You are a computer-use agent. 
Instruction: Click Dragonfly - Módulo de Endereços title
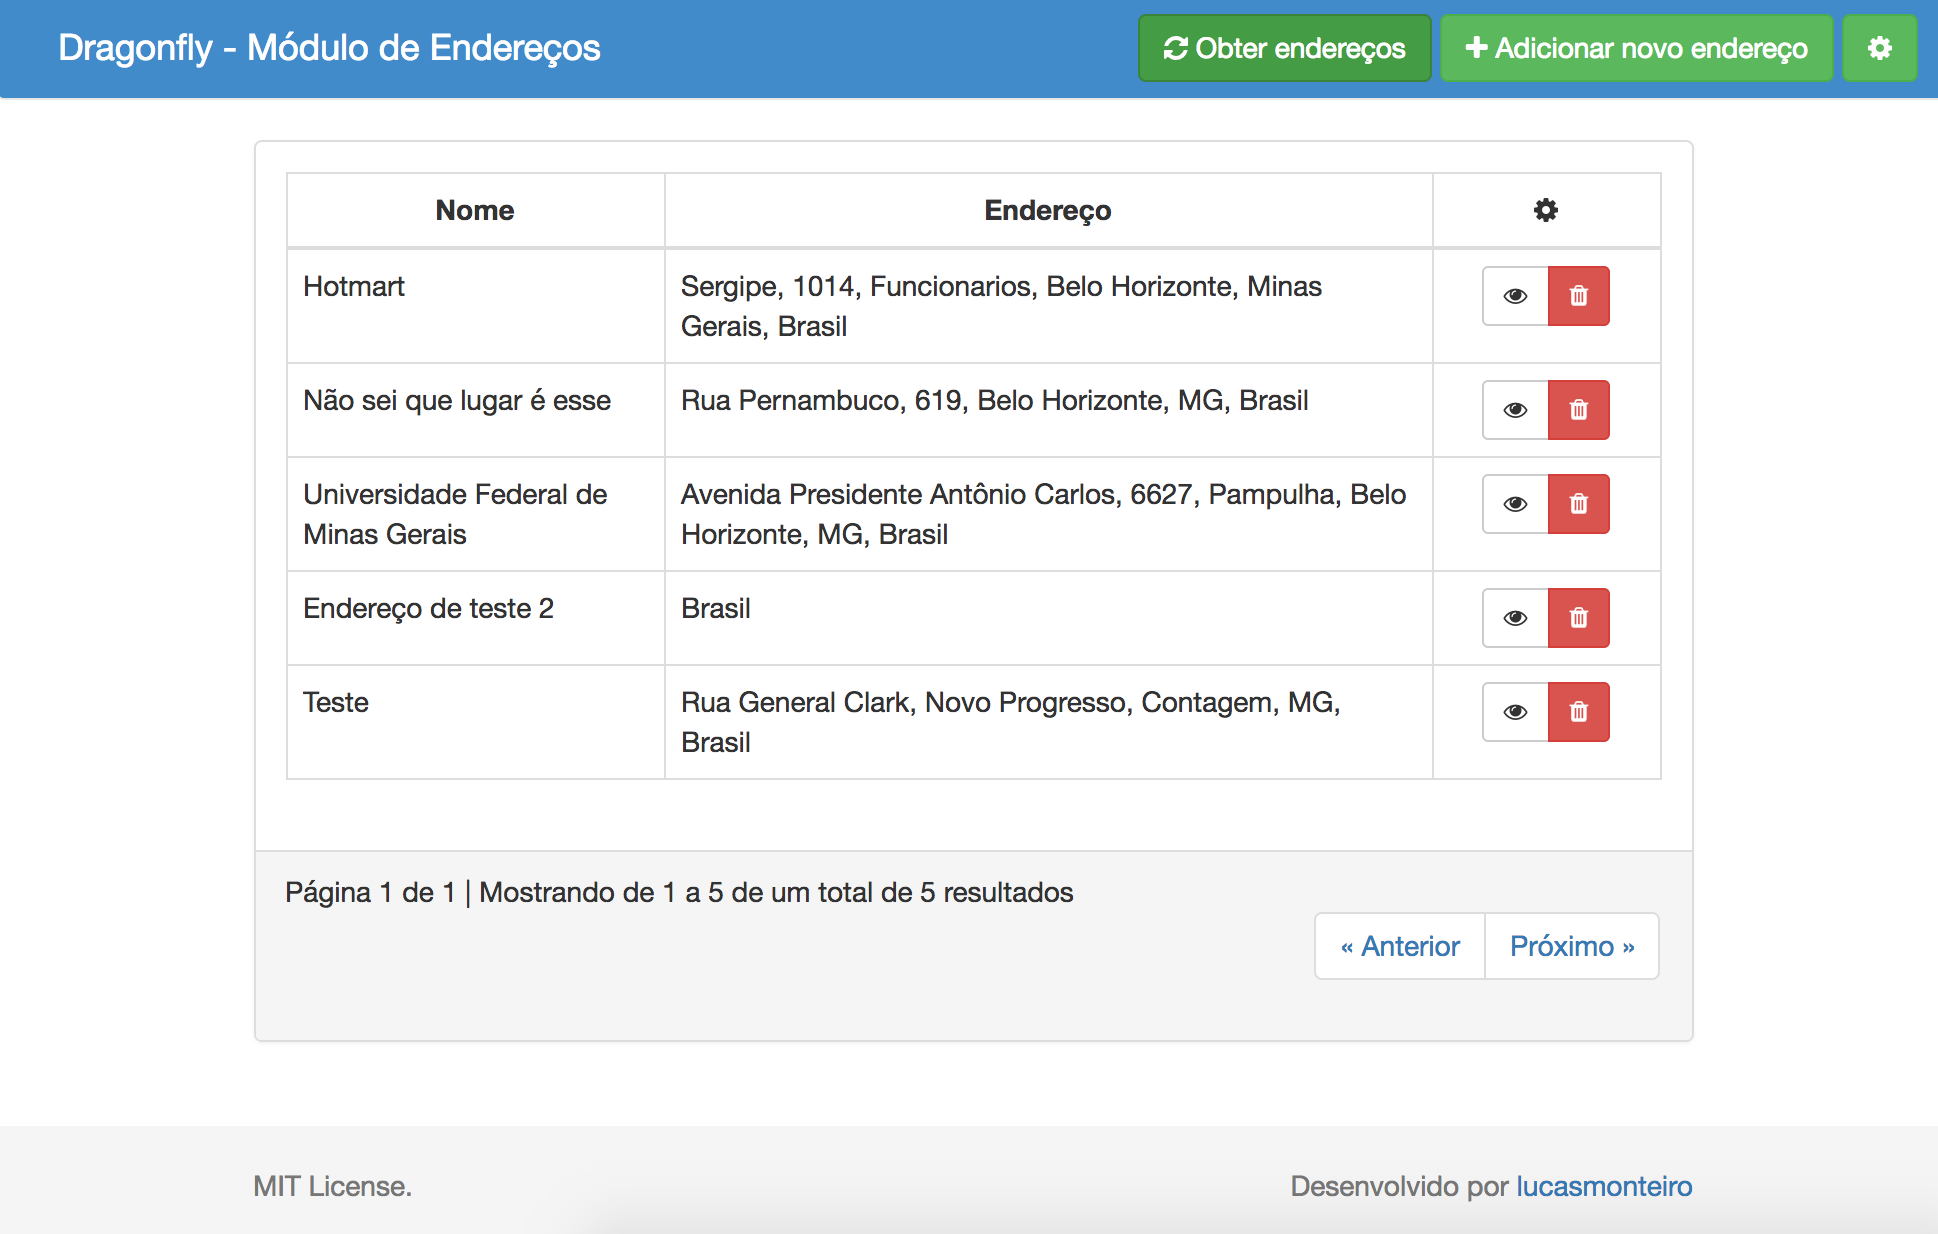tap(329, 48)
